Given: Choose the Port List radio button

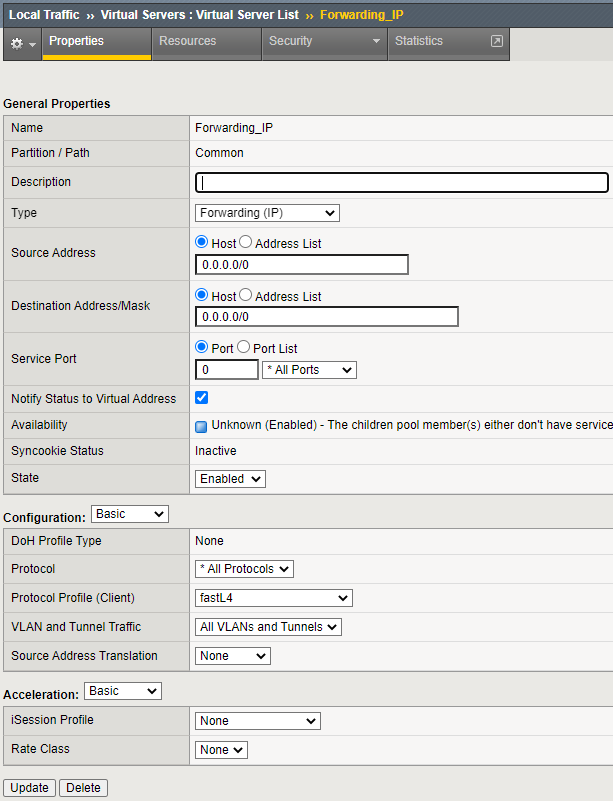Looking at the screenshot, I should tap(244, 348).
